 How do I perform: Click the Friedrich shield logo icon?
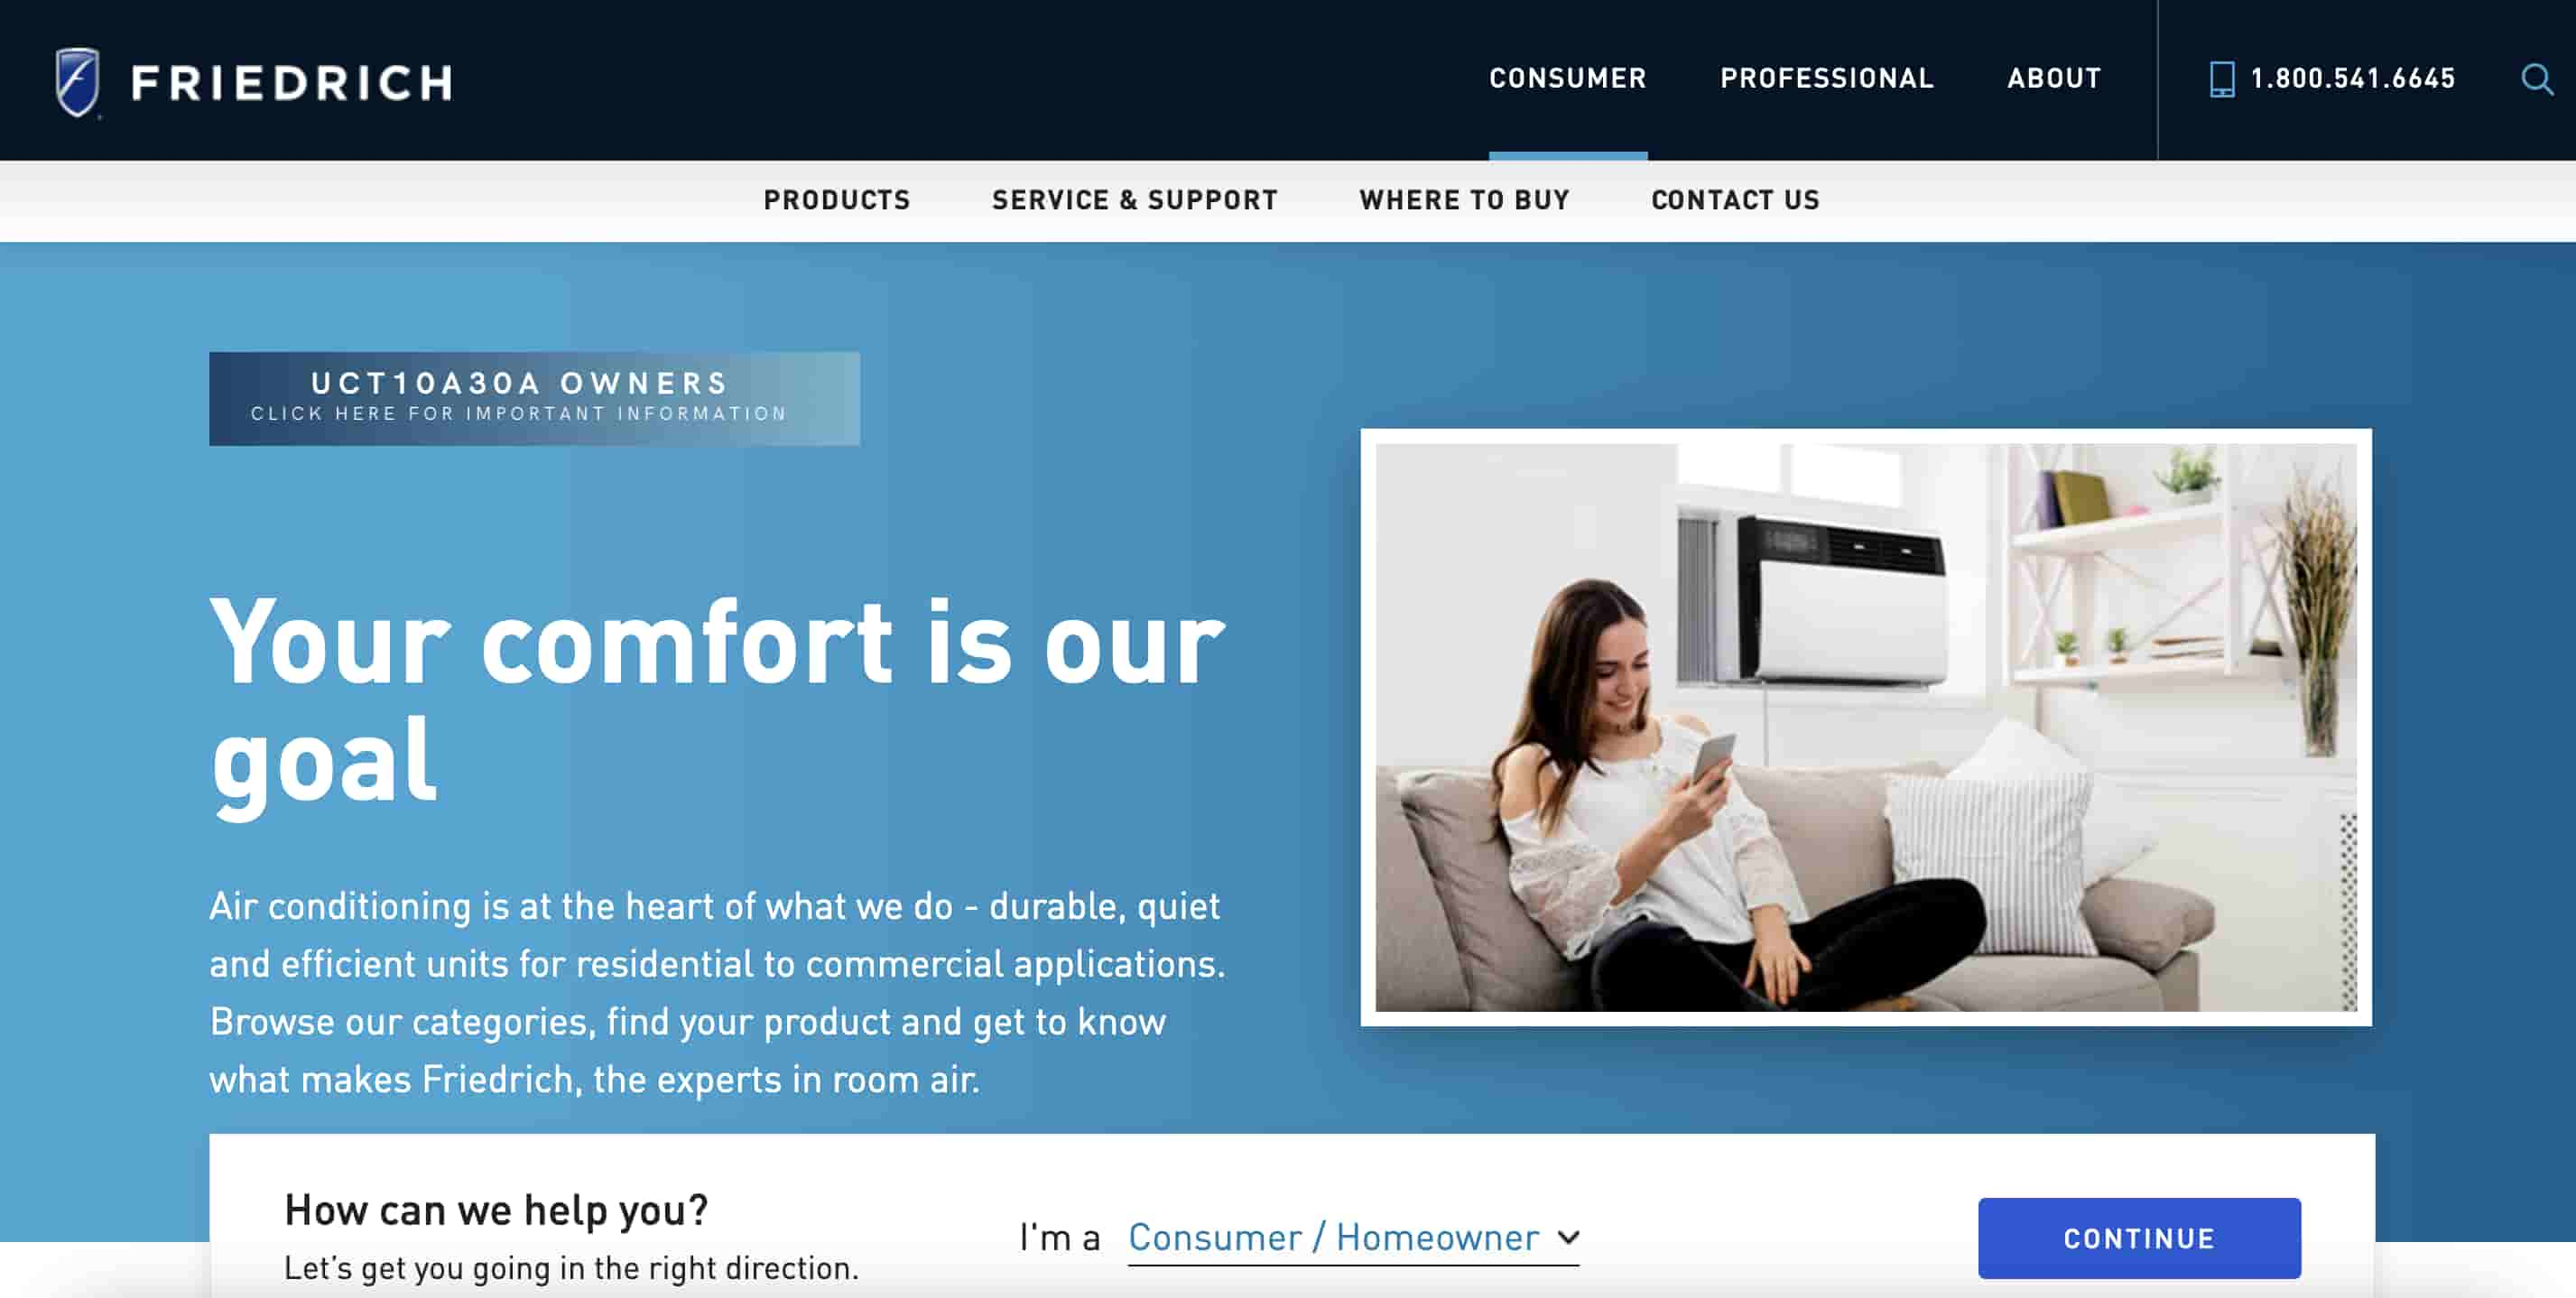(79, 78)
